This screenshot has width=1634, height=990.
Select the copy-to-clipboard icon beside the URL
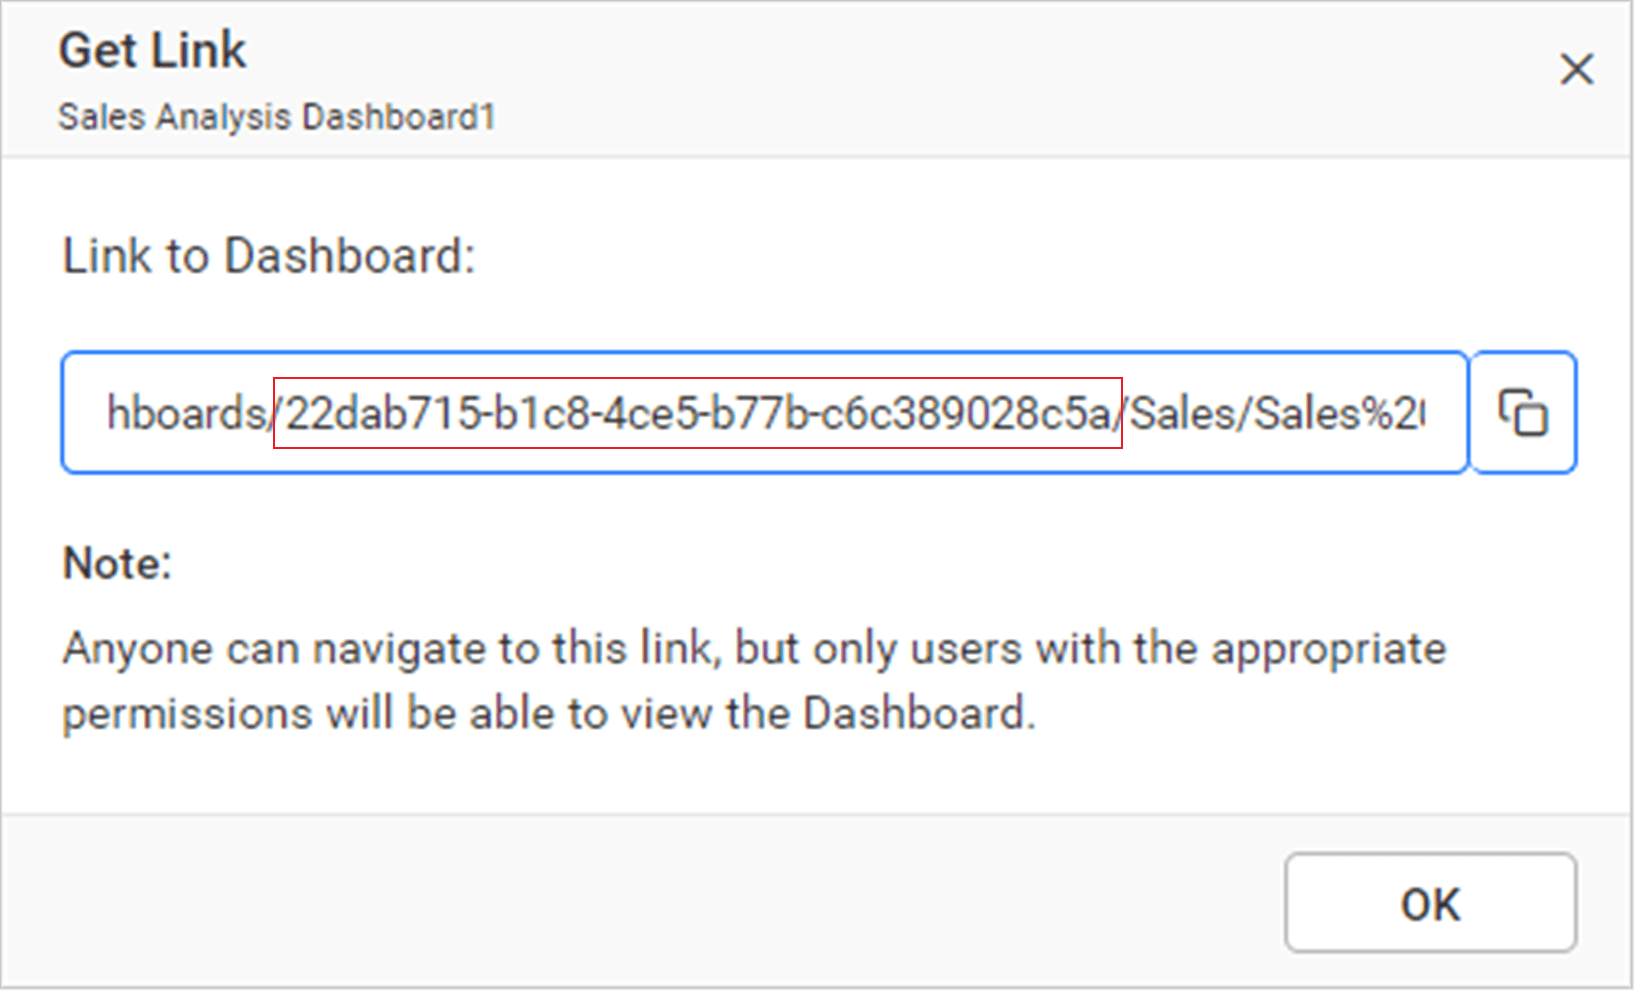tap(1522, 413)
